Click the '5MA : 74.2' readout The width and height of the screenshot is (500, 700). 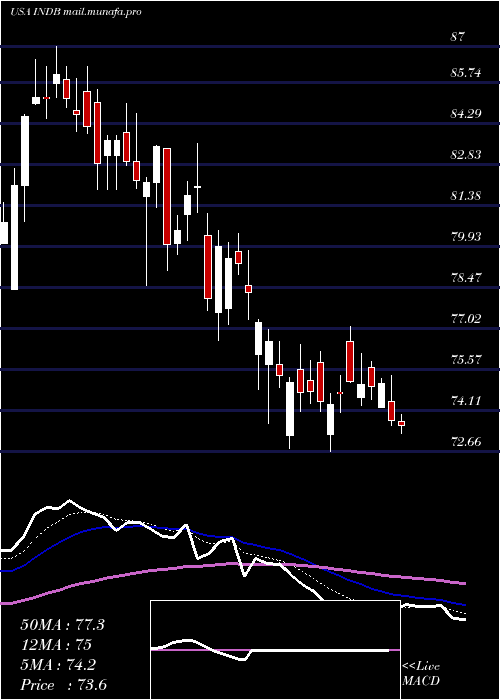(58, 665)
